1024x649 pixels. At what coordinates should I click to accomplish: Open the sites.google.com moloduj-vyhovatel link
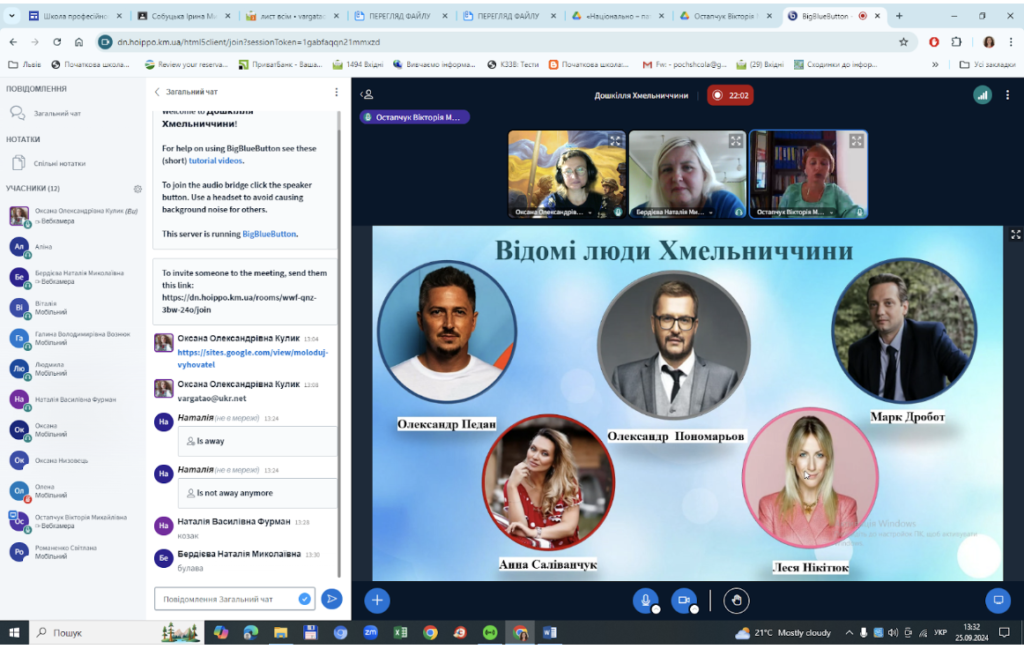pos(253,358)
